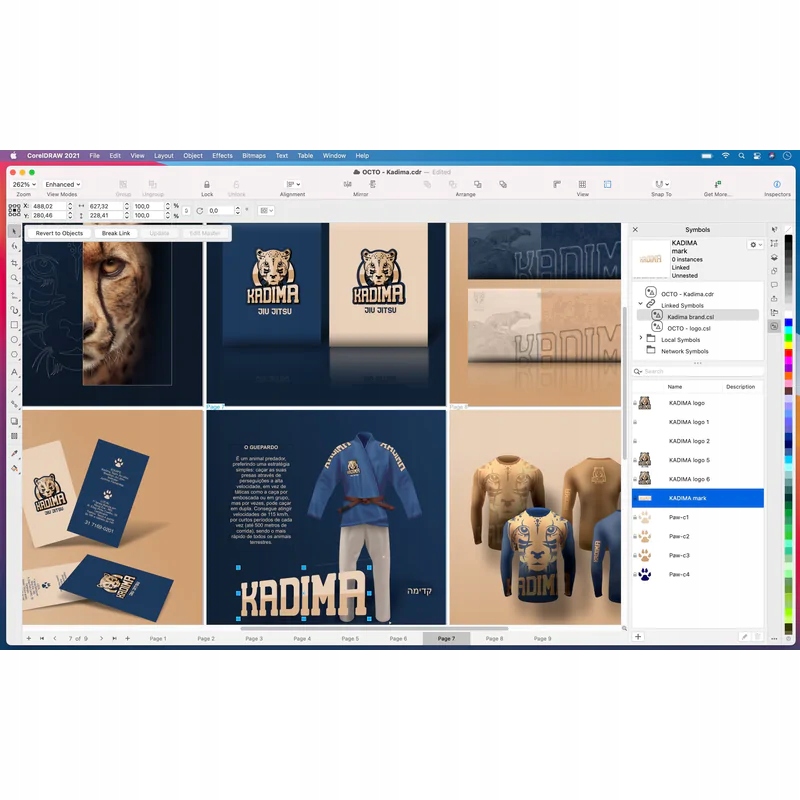Click the symbol Search field
800x800 pixels.
(698, 371)
